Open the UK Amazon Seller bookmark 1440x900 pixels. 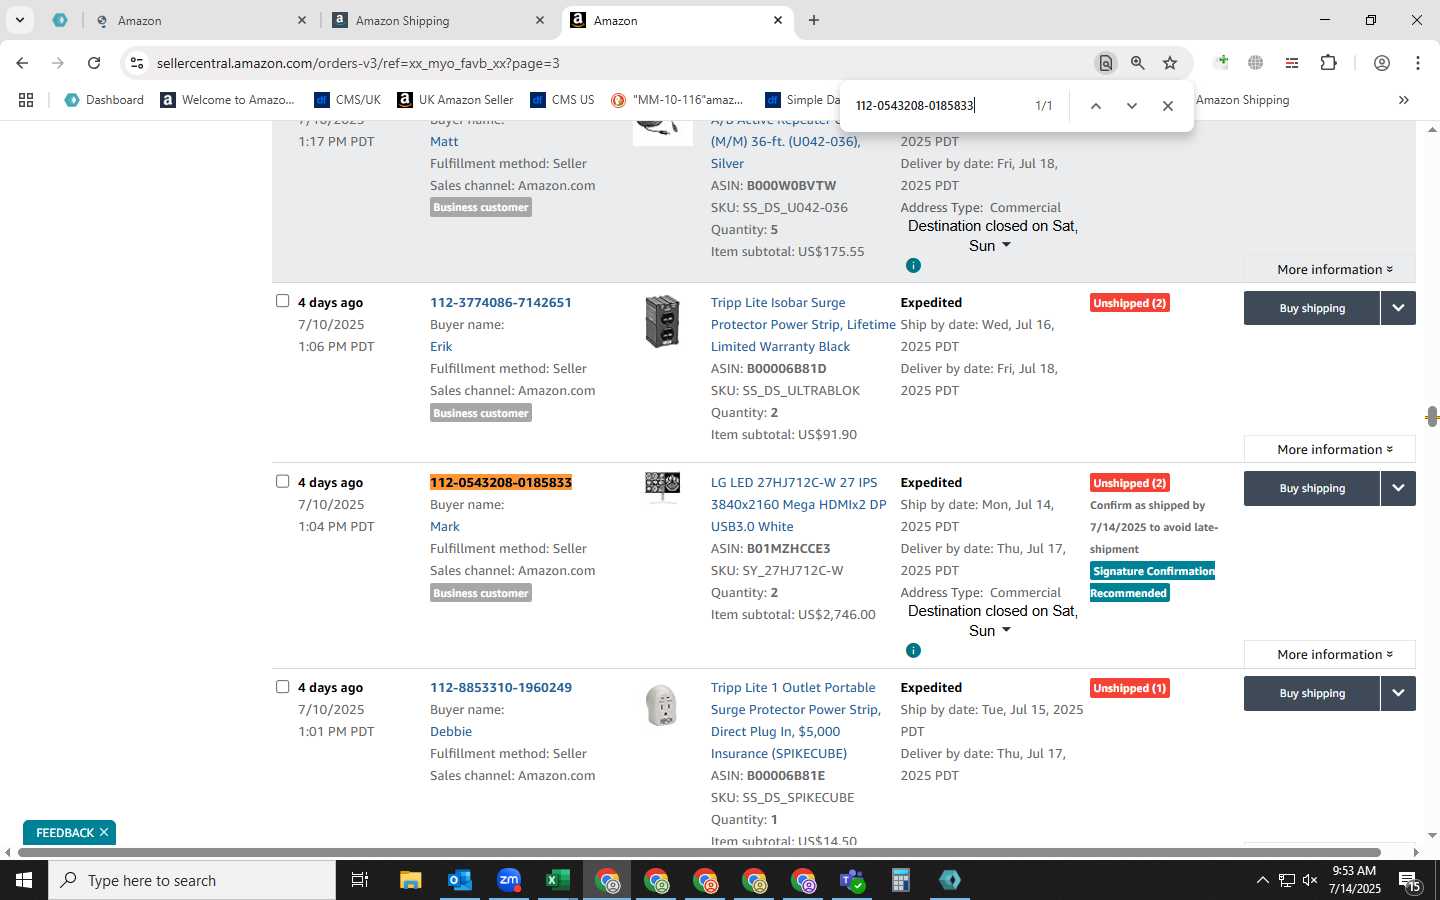point(455,100)
